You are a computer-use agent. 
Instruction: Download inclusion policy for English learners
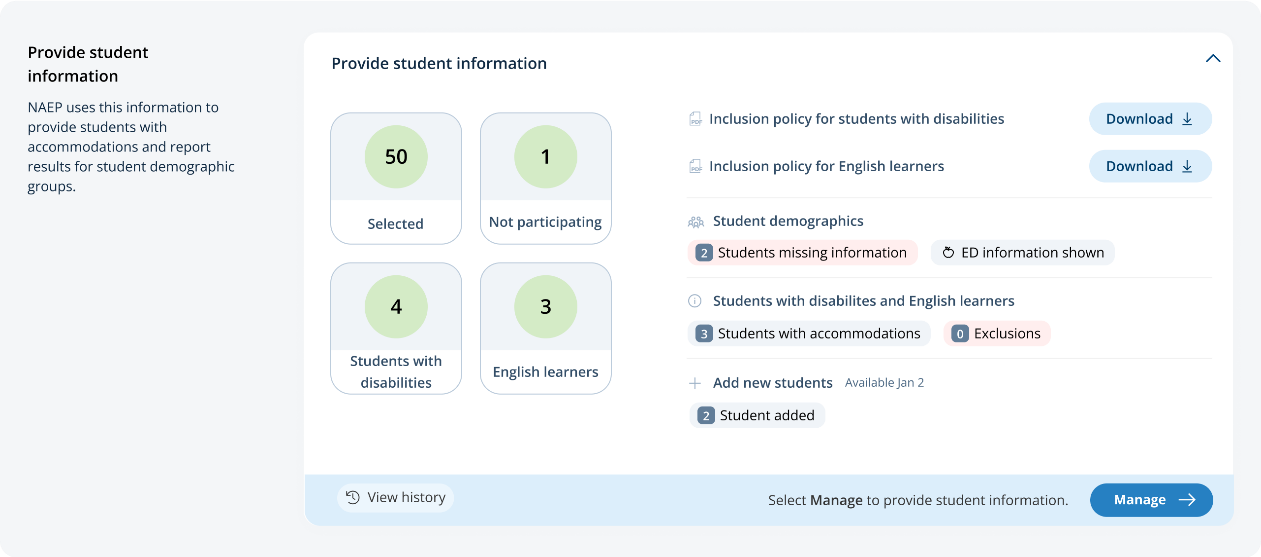[x=1150, y=166]
